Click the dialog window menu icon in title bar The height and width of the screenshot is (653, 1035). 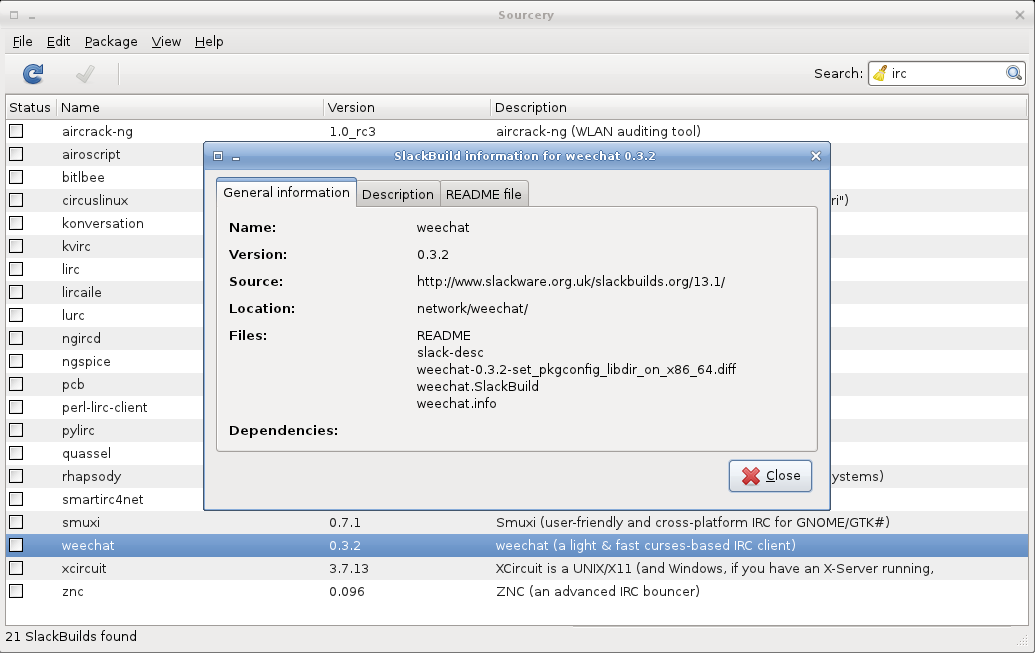tap(218, 156)
